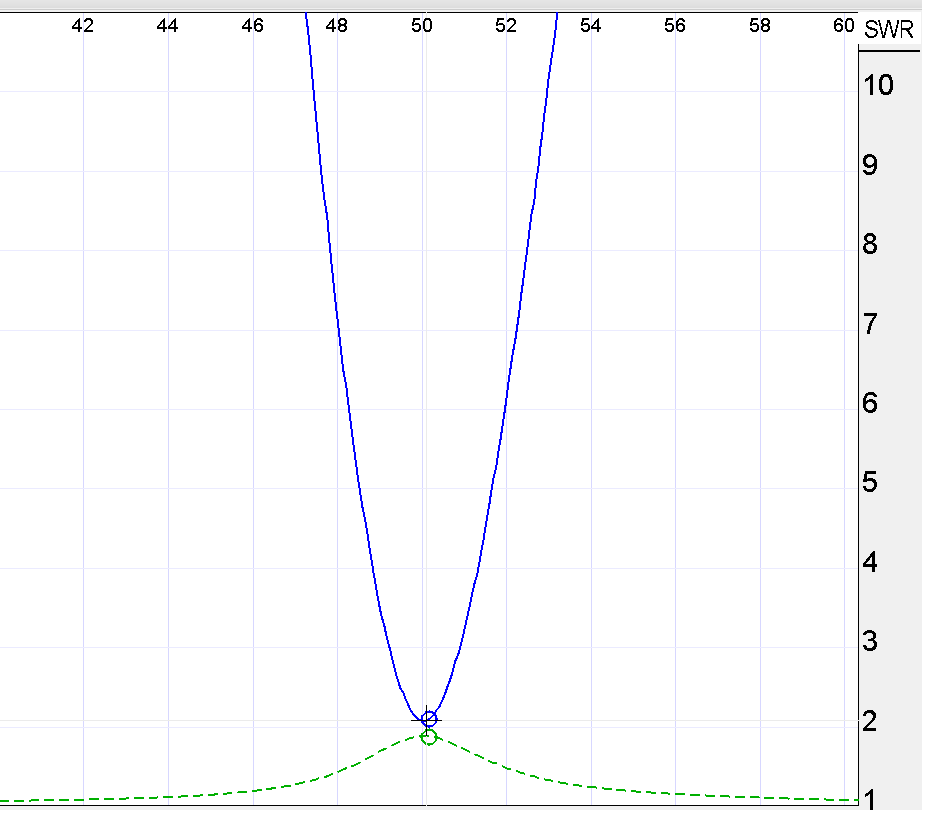Click the SWR value 10 on the right scale
930x820 pixels.
pos(878,85)
